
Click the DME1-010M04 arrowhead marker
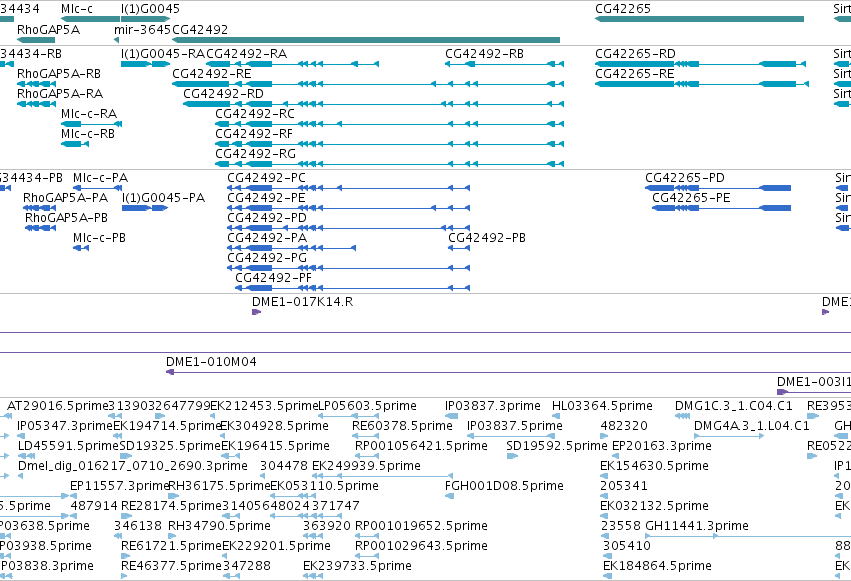(x=170, y=372)
